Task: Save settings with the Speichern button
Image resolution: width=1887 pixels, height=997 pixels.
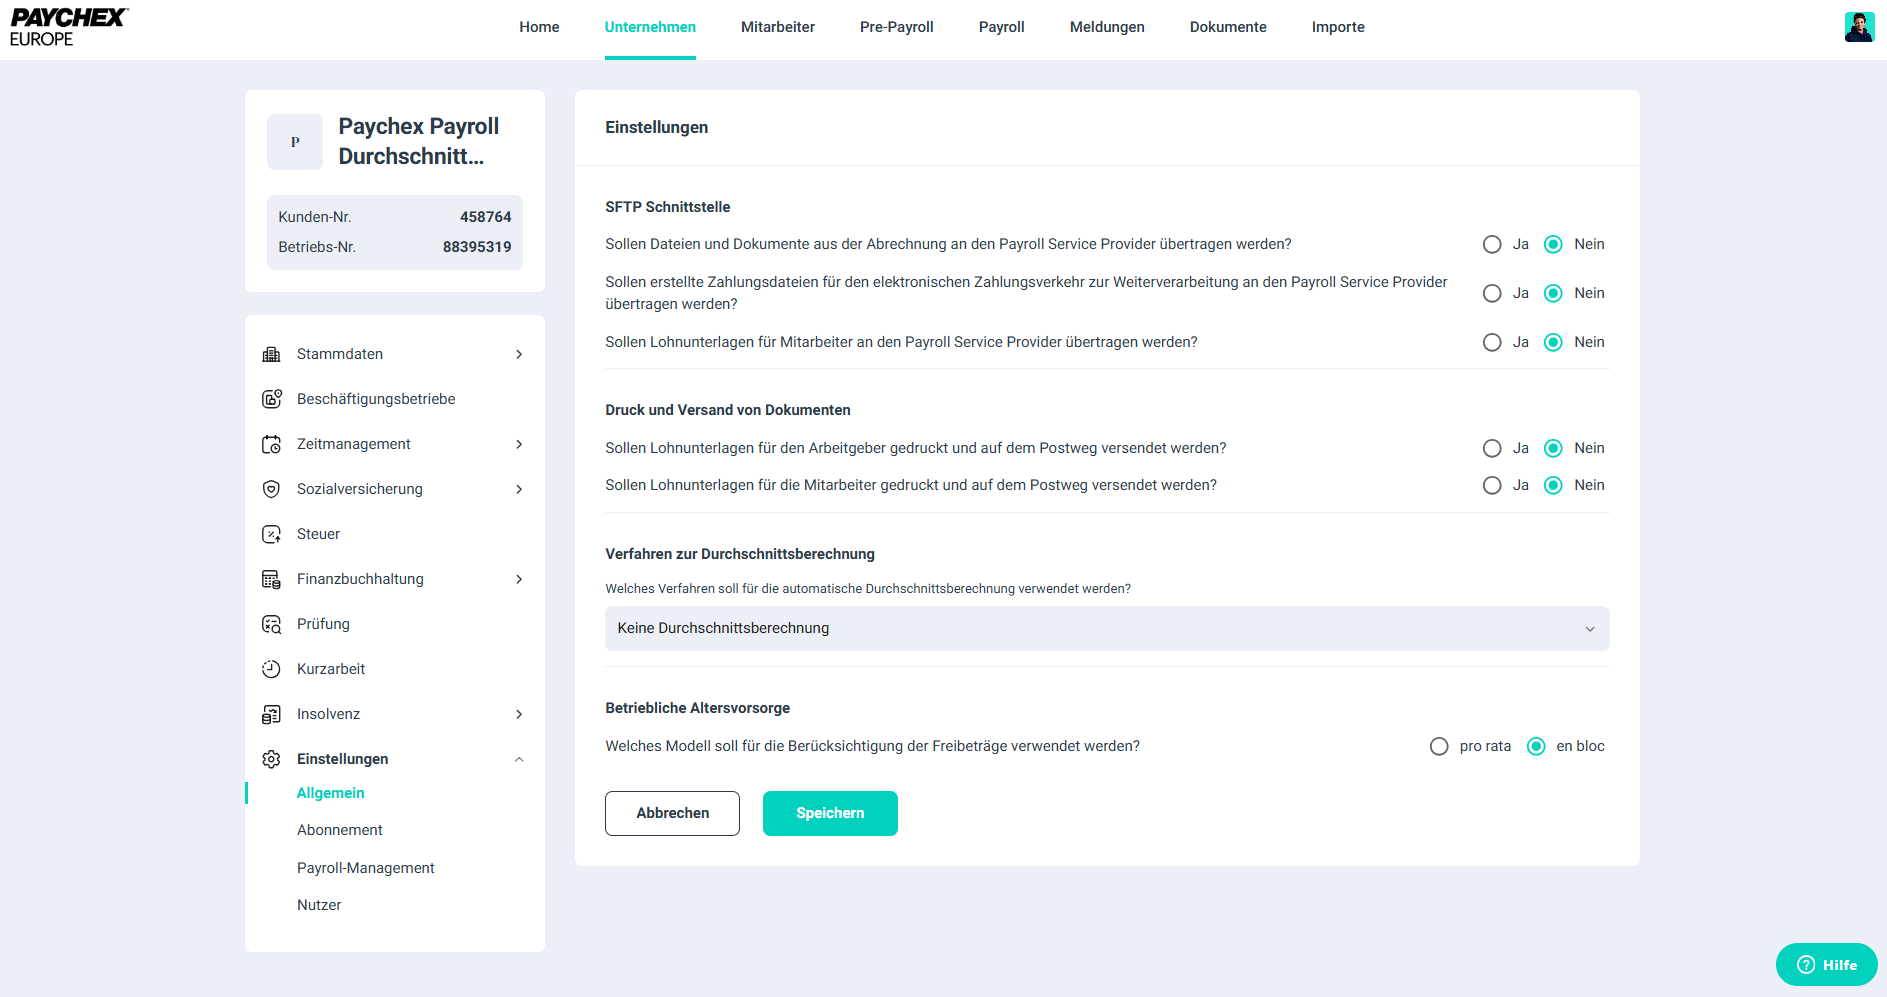Action: (830, 813)
